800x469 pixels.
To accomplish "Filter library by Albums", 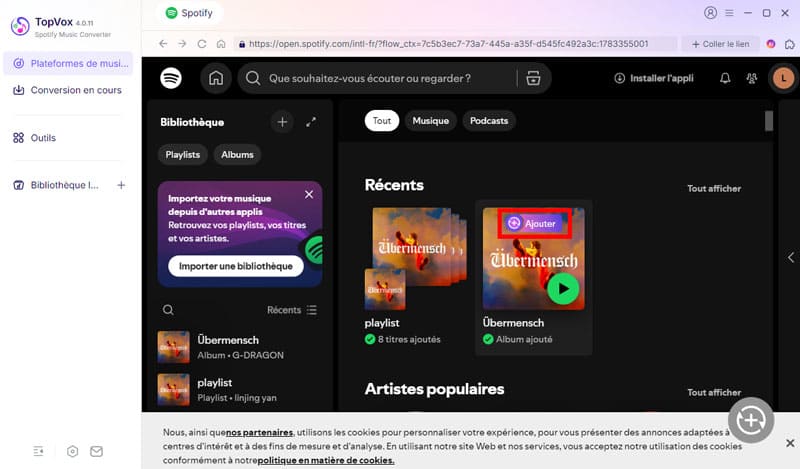I will [237, 155].
